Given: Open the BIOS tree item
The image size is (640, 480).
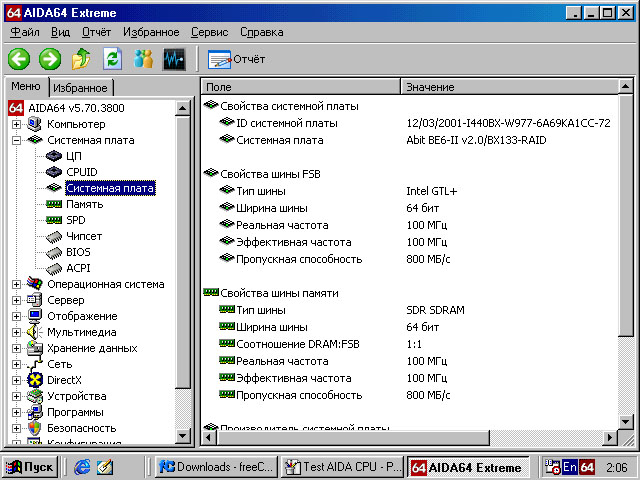Looking at the screenshot, I should (x=78, y=252).
